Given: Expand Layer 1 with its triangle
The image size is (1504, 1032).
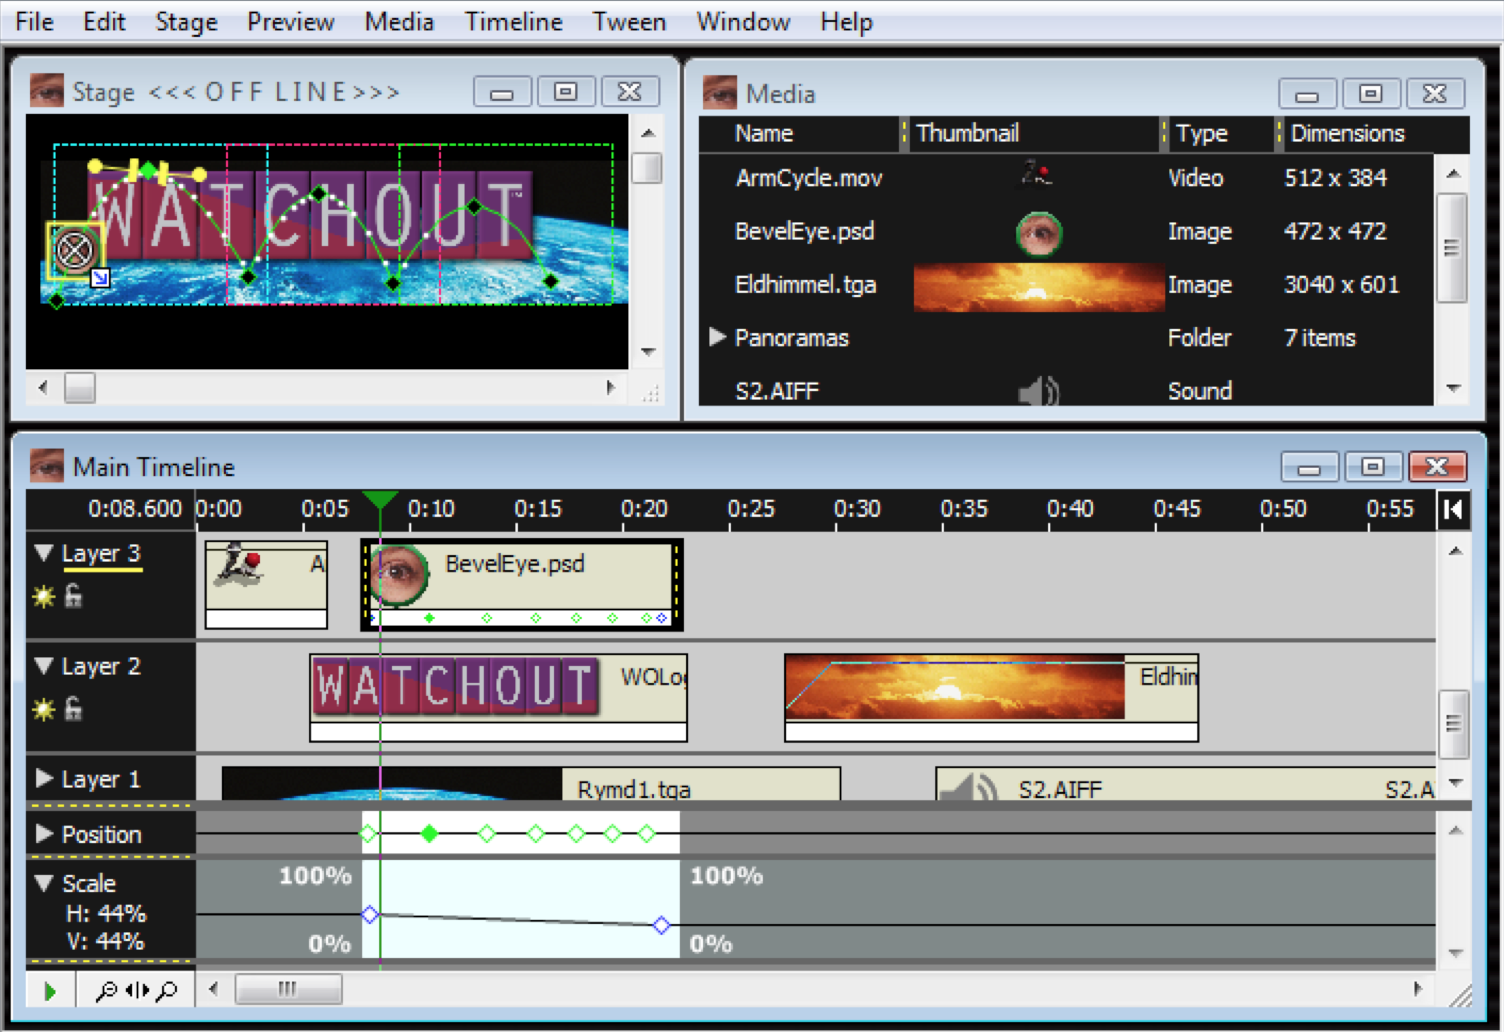Looking at the screenshot, I should click(44, 778).
